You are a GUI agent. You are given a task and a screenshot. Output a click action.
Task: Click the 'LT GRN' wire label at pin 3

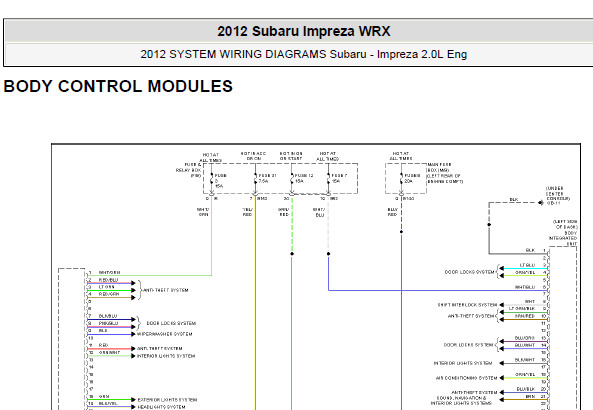(x=107, y=287)
